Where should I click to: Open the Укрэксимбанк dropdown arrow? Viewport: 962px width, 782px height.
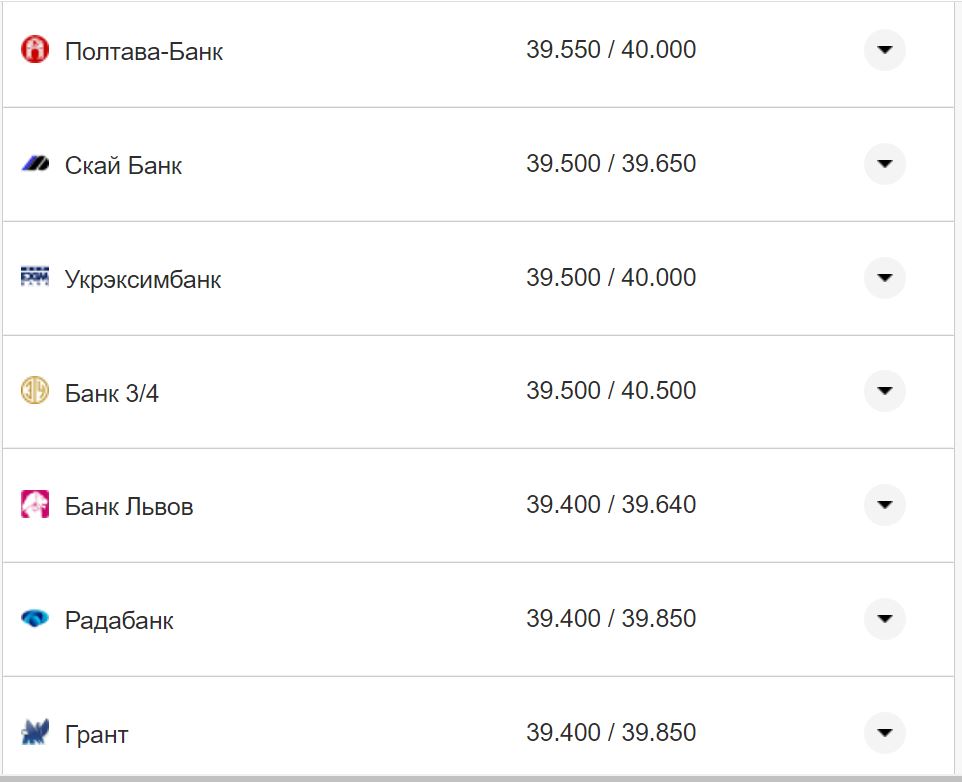tap(884, 277)
